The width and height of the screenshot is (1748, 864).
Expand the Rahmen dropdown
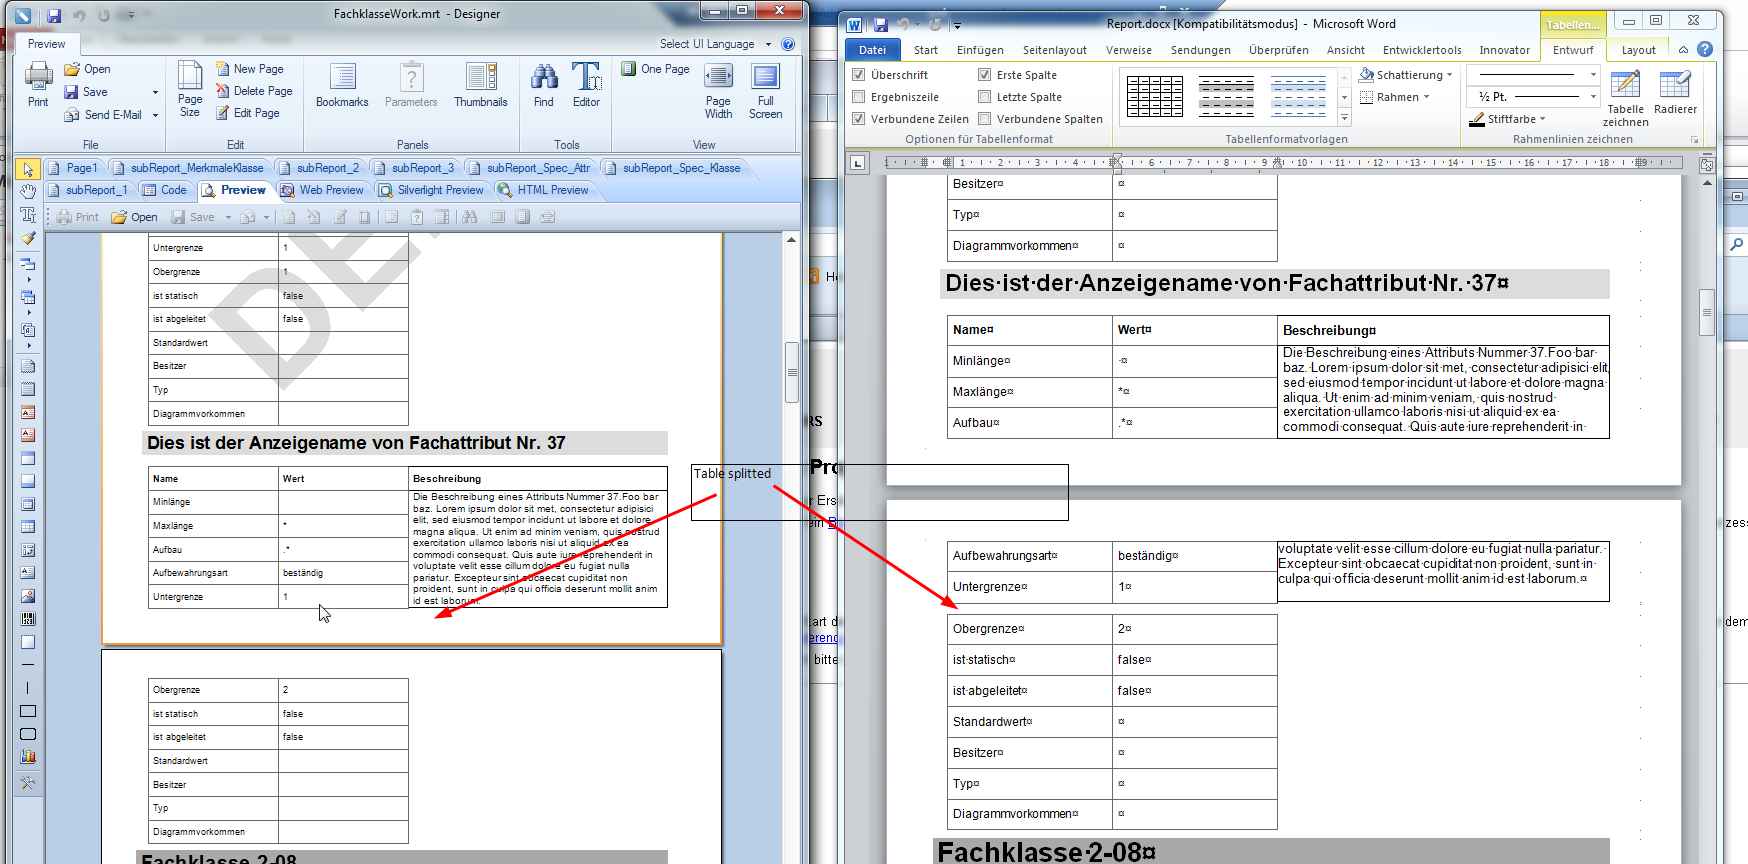coord(1426,97)
